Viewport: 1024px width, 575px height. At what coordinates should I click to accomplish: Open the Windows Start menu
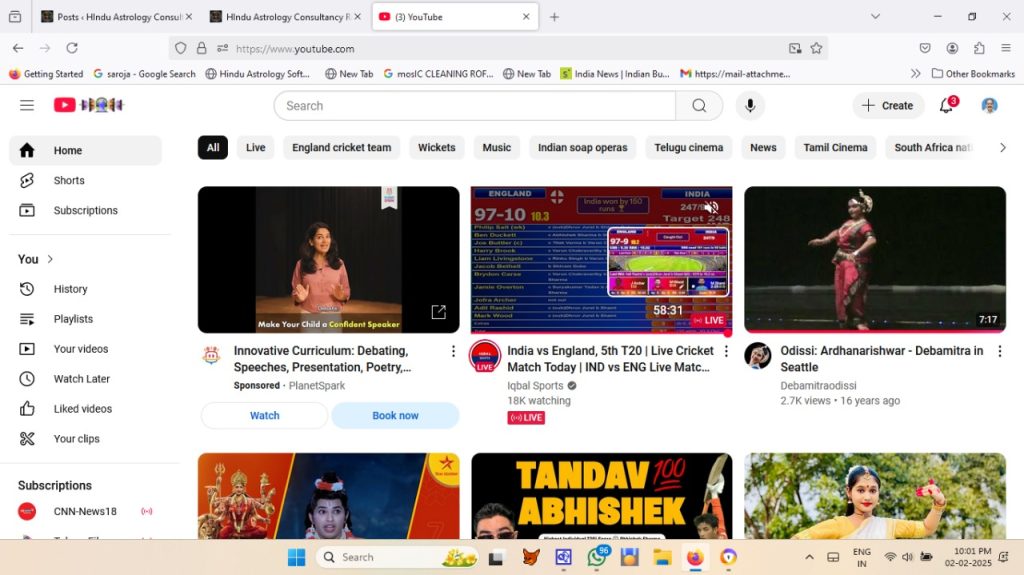[296, 557]
